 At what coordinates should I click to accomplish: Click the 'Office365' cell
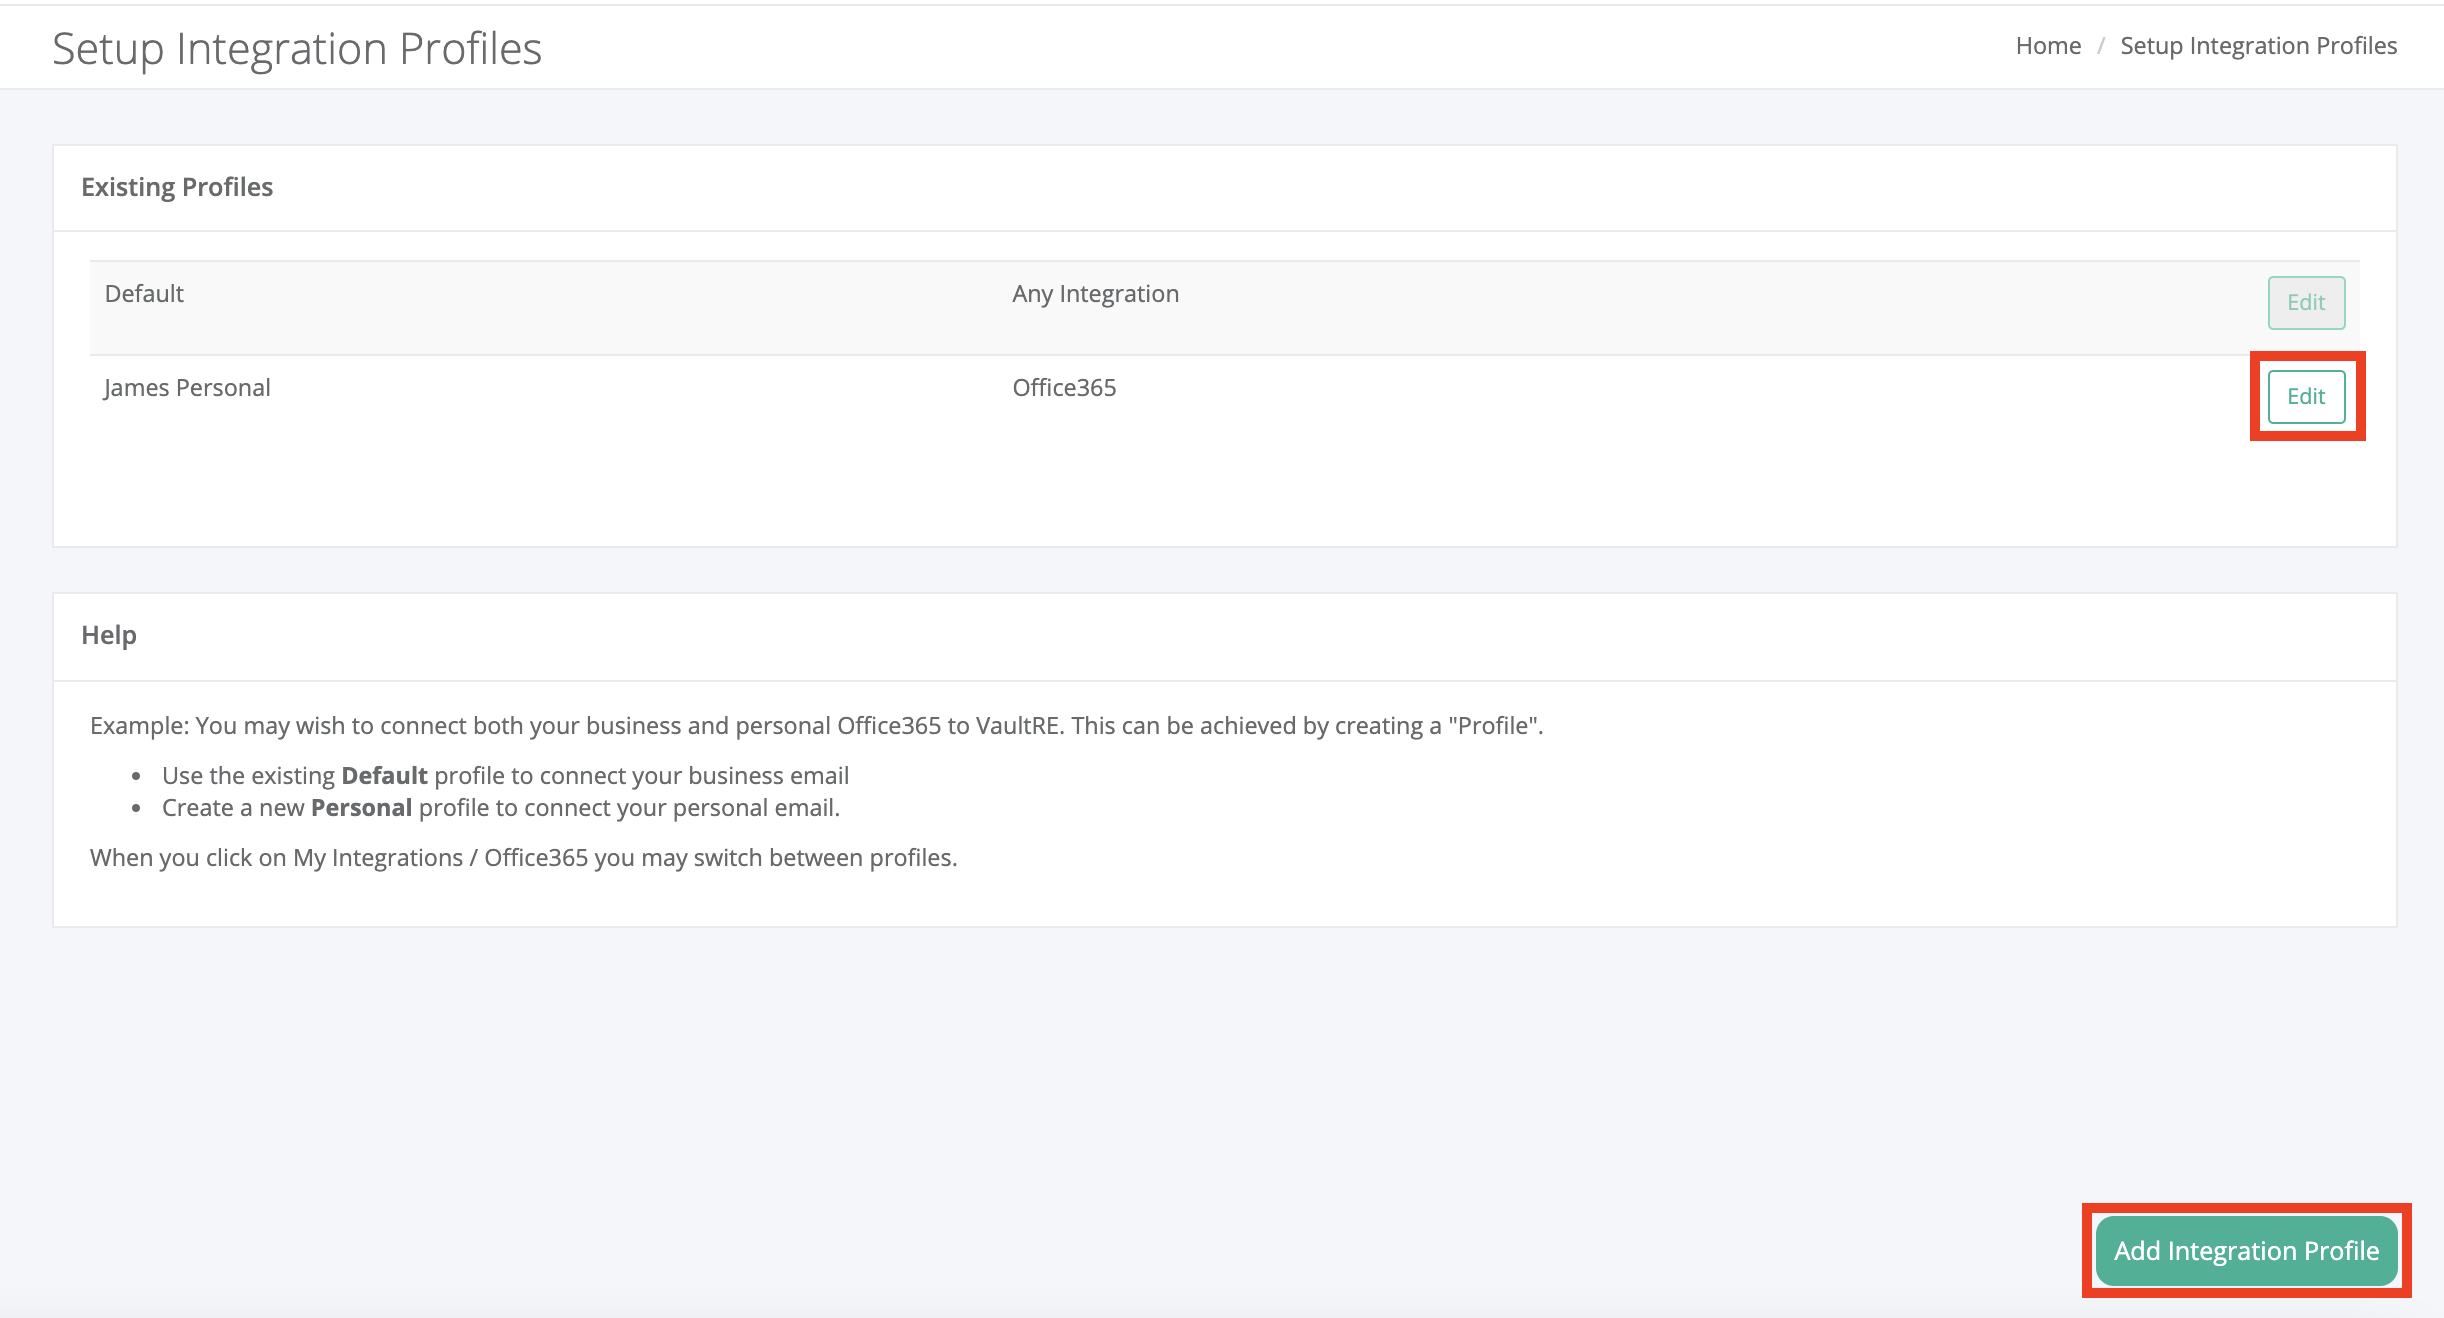click(x=1064, y=388)
